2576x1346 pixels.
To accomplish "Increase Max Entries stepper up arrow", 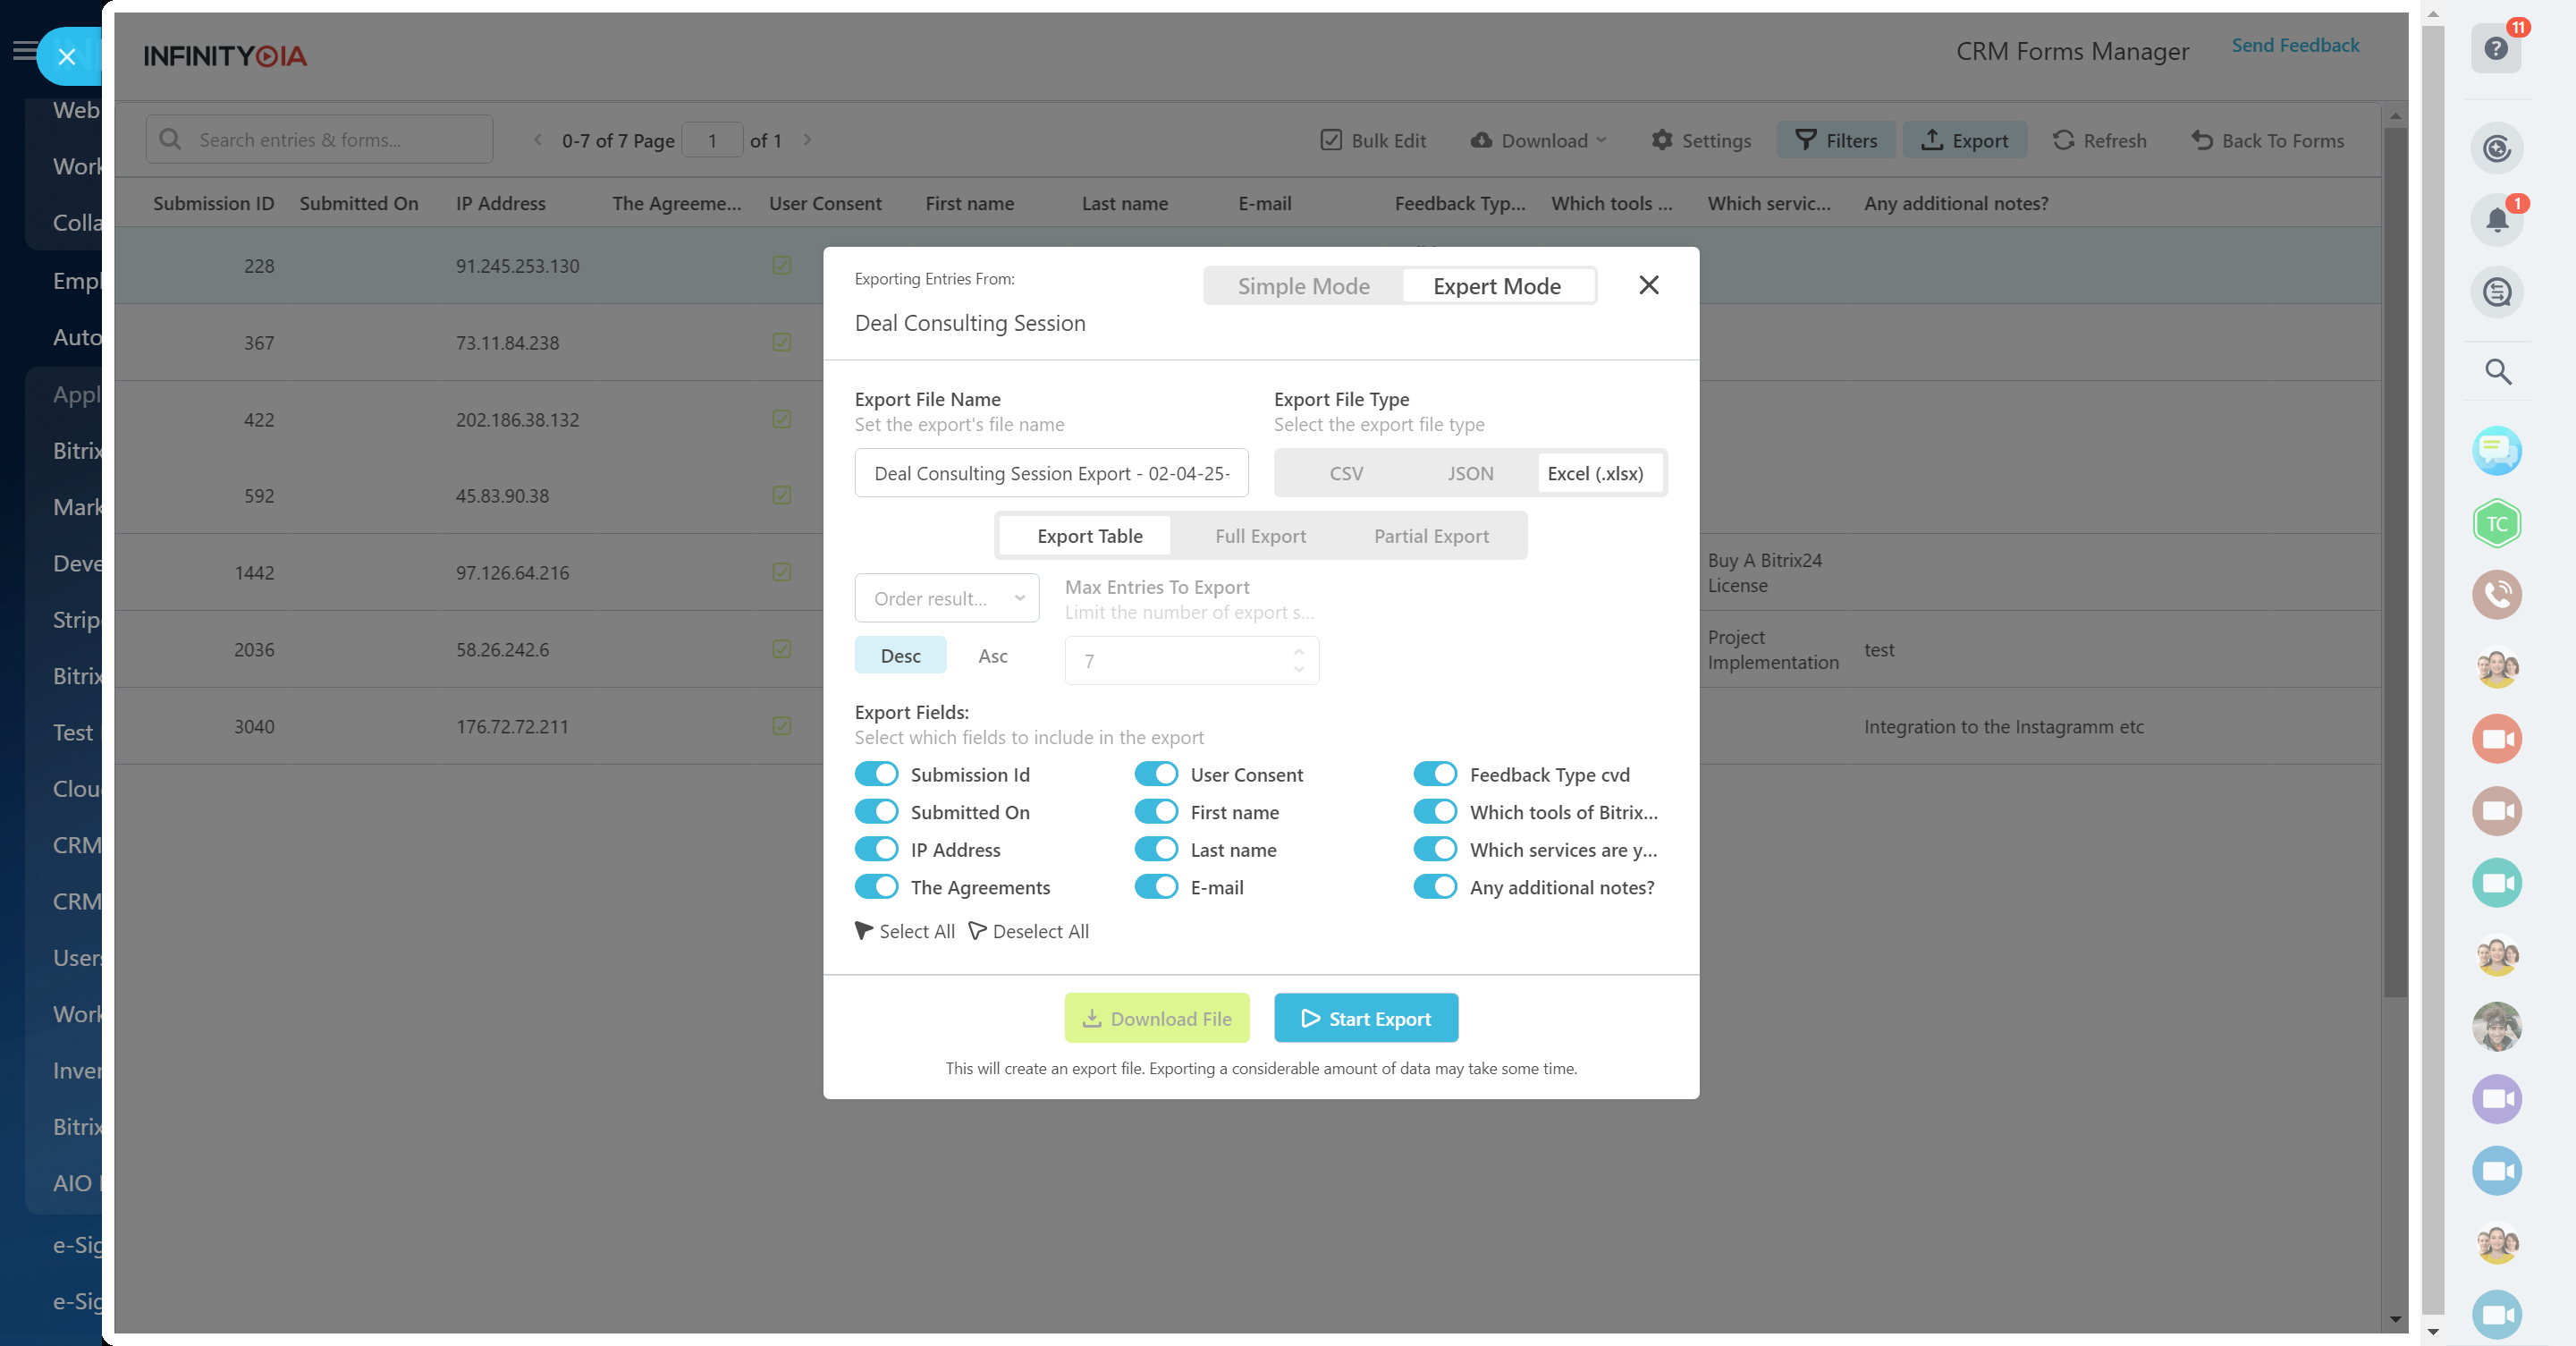I will (1298, 651).
